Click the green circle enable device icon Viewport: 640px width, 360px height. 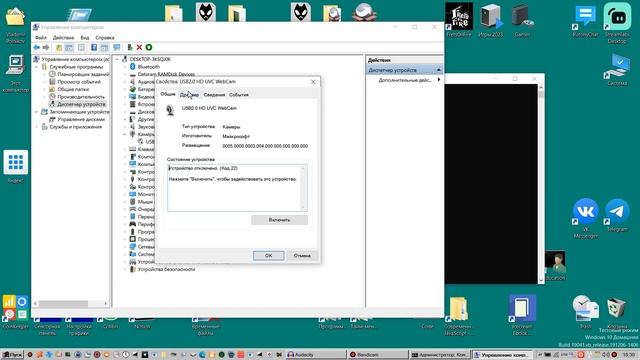[x=149, y=47]
